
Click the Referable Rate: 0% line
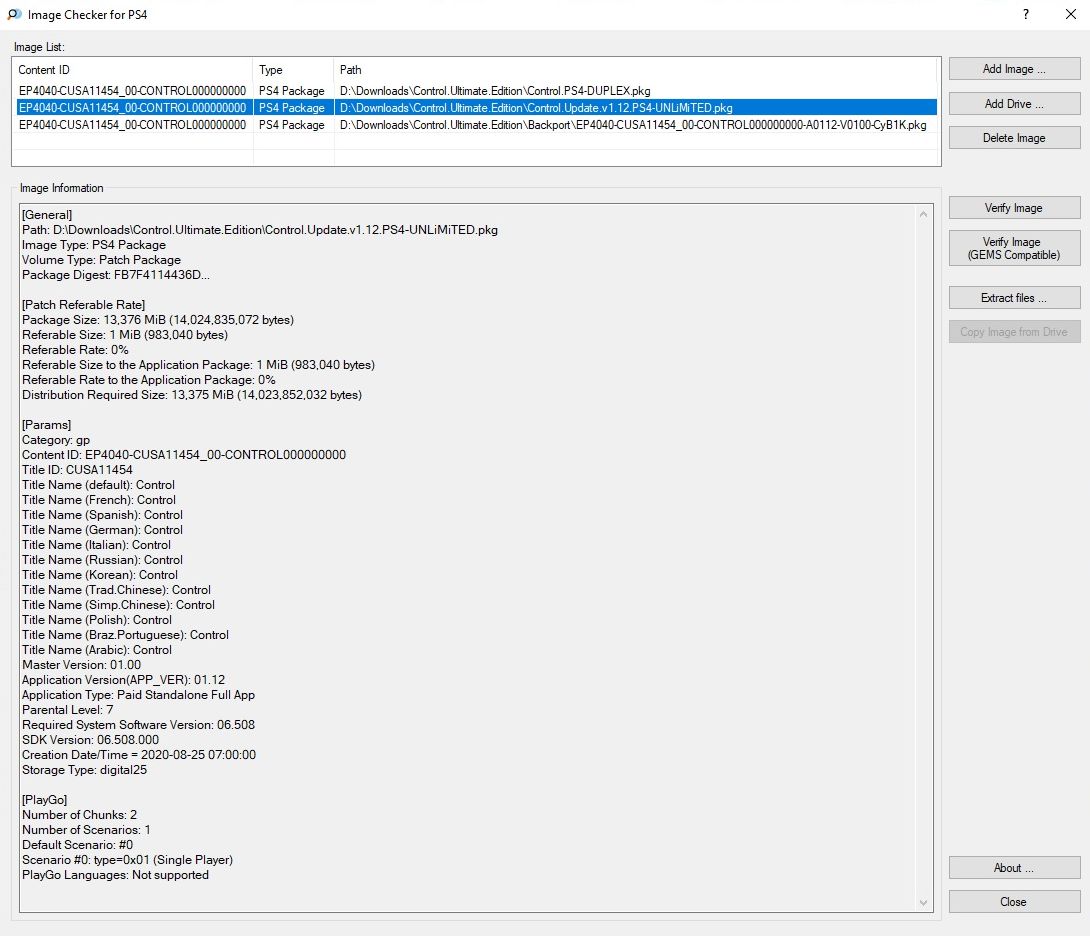pos(75,350)
